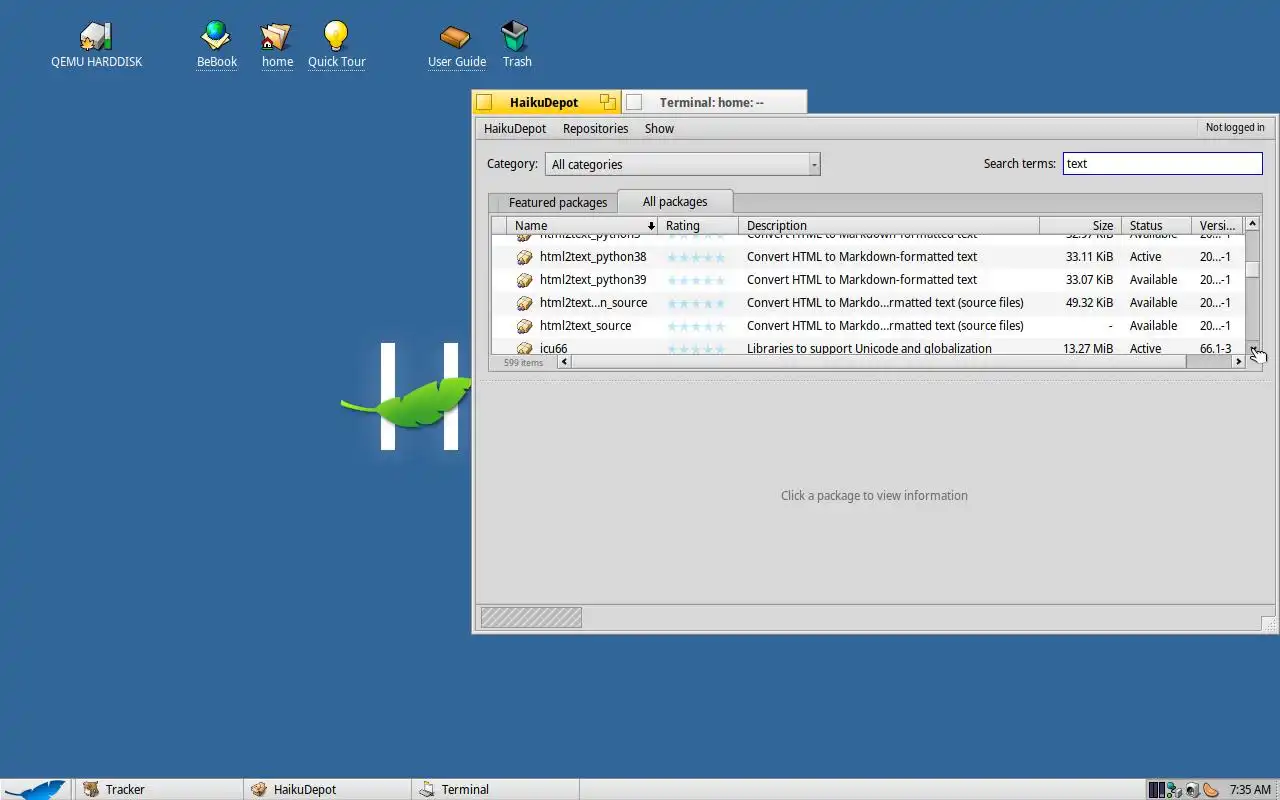Switch to Featured packages tab
Image resolution: width=1280 pixels, height=800 pixels.
(x=557, y=202)
